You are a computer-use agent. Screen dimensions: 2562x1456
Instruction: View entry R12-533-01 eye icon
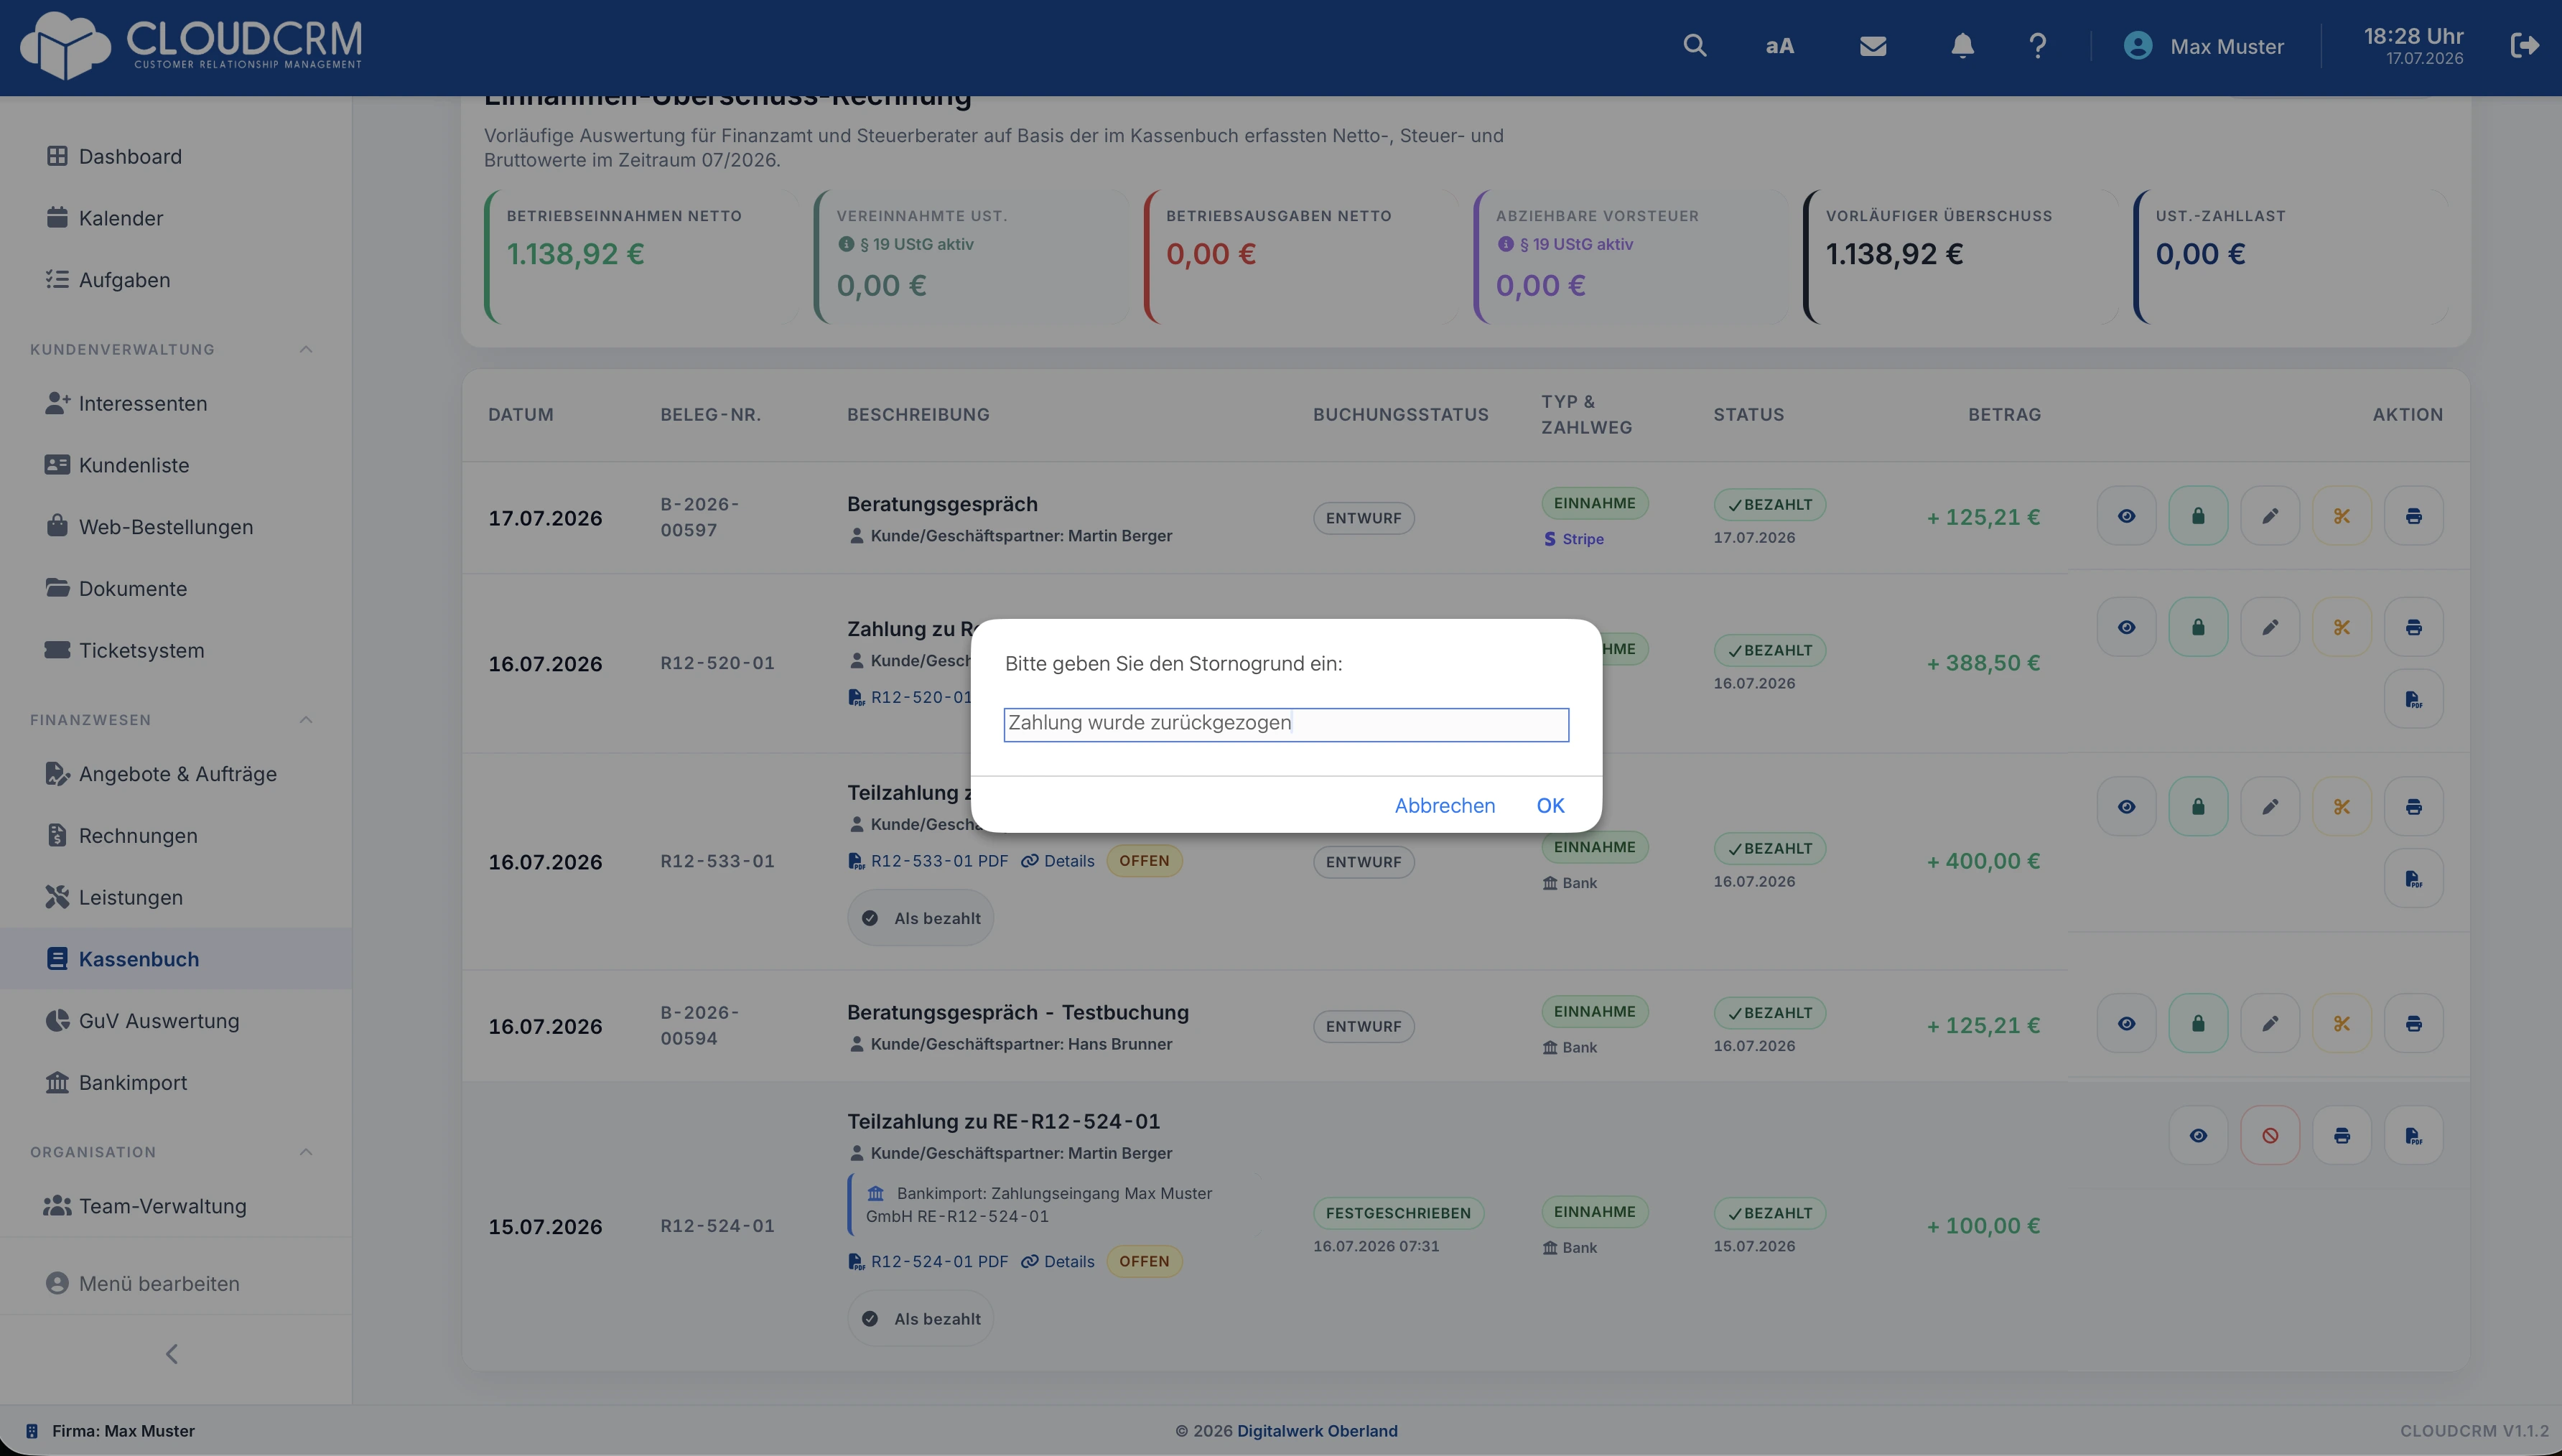2126,806
